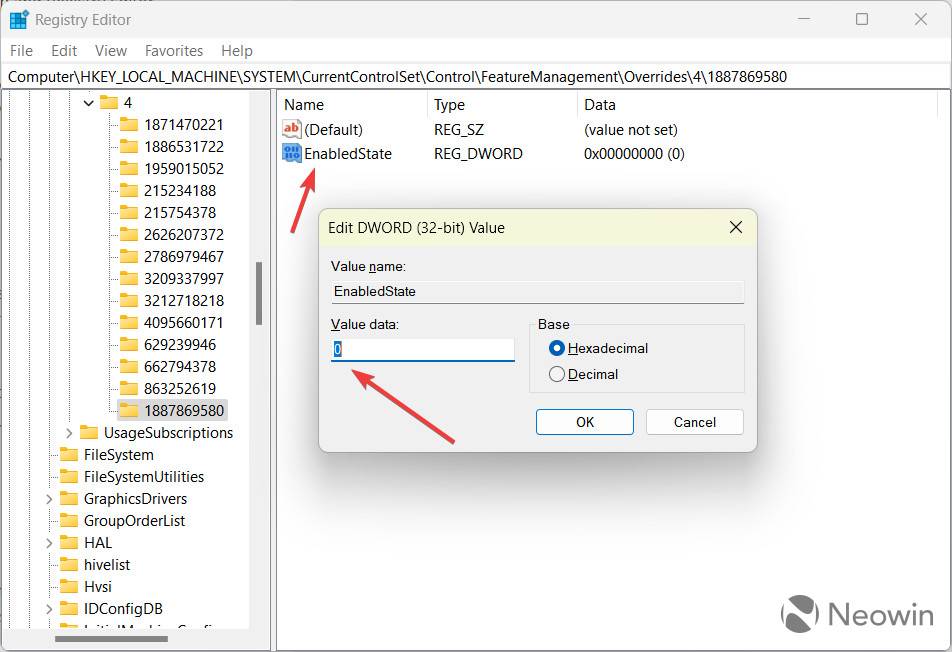This screenshot has width=952, height=652.
Task: Open the View menu
Action: (x=110, y=50)
